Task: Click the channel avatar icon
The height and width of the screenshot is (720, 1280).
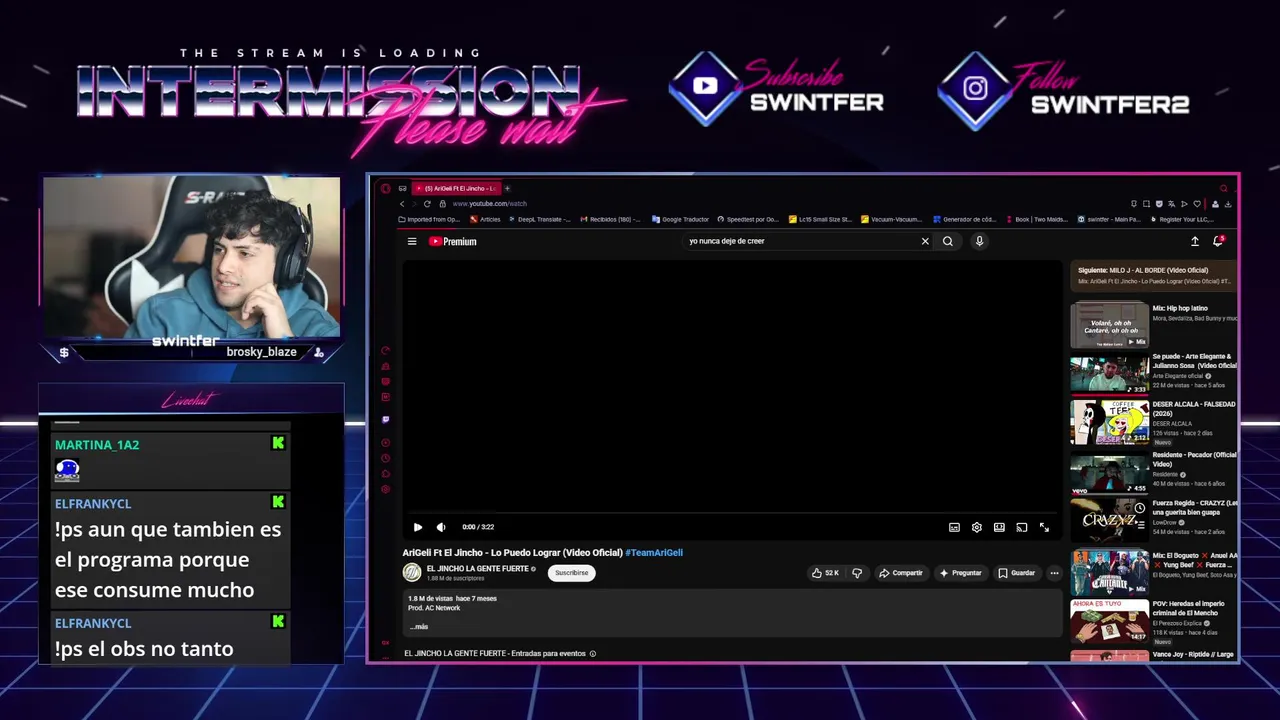Action: [412, 573]
